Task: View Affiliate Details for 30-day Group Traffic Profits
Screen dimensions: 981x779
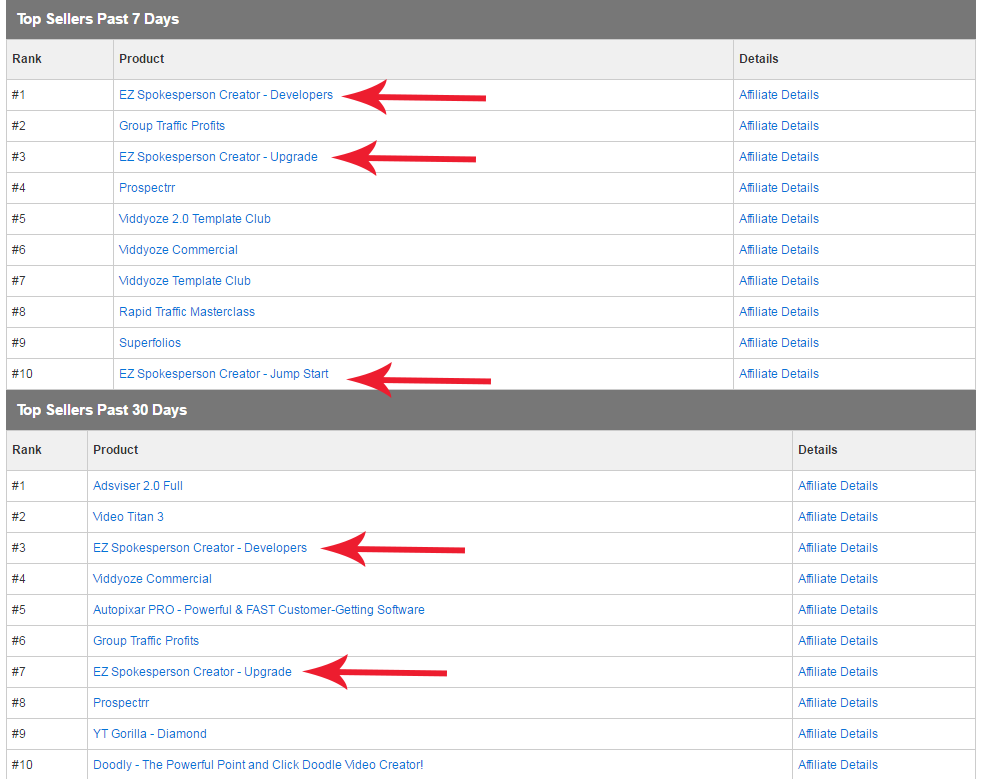Action: click(x=838, y=641)
